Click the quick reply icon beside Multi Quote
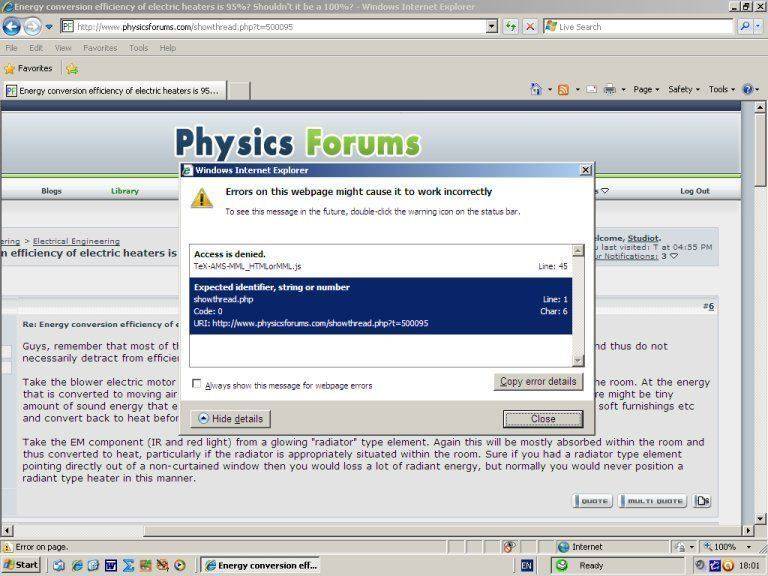 pos(702,501)
